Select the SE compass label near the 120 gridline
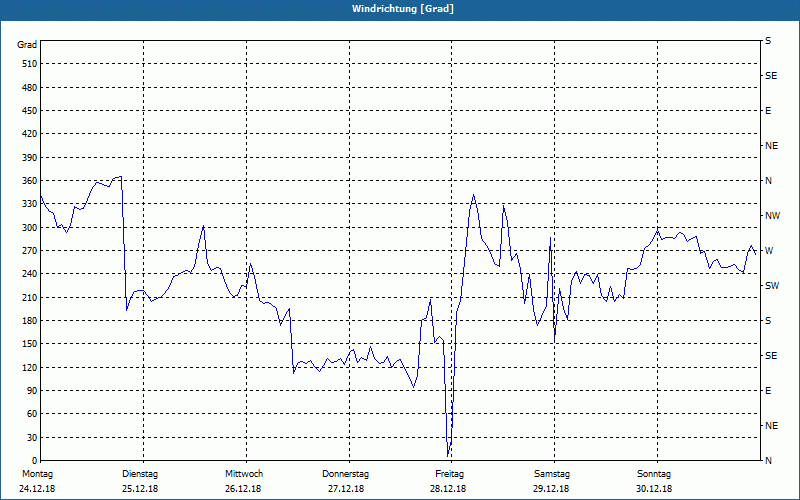This screenshot has height=500, width=800. 771,356
